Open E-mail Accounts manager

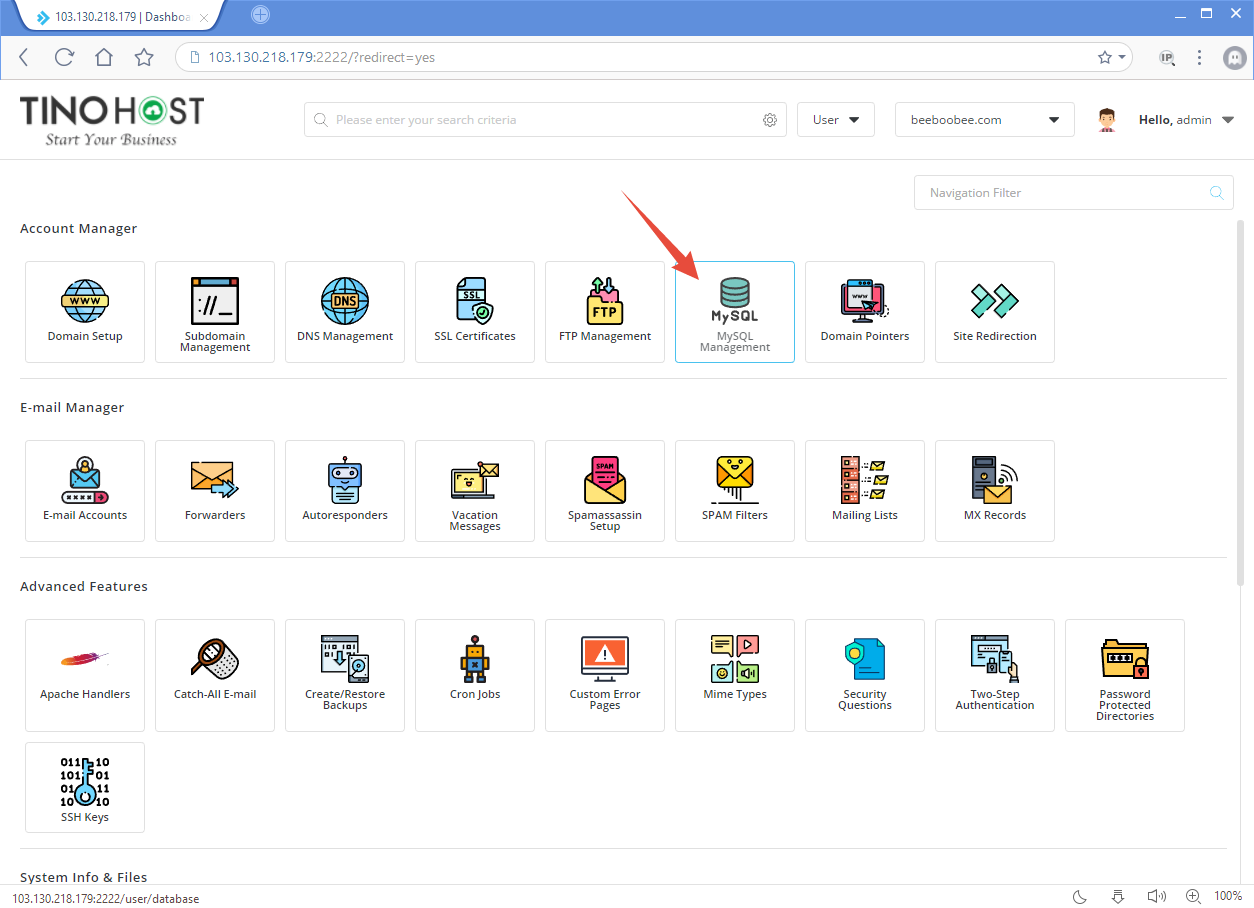pos(84,490)
